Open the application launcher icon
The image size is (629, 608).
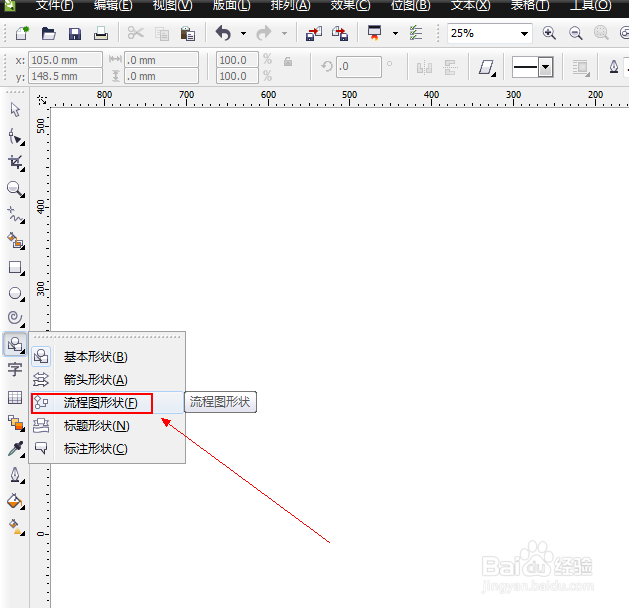(x=374, y=33)
